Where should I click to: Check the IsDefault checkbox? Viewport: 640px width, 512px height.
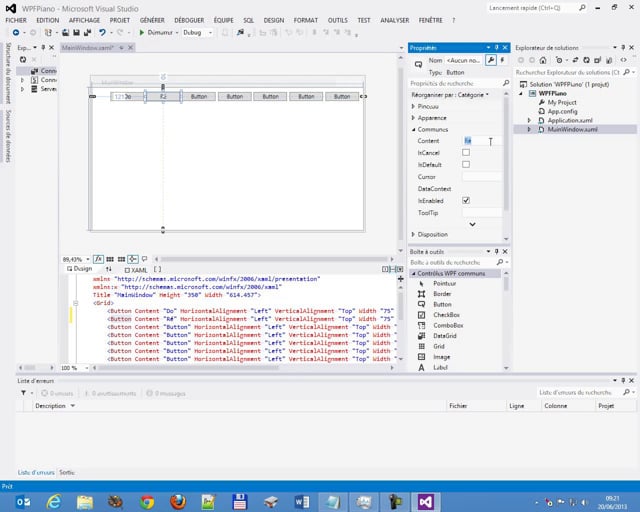[466, 164]
